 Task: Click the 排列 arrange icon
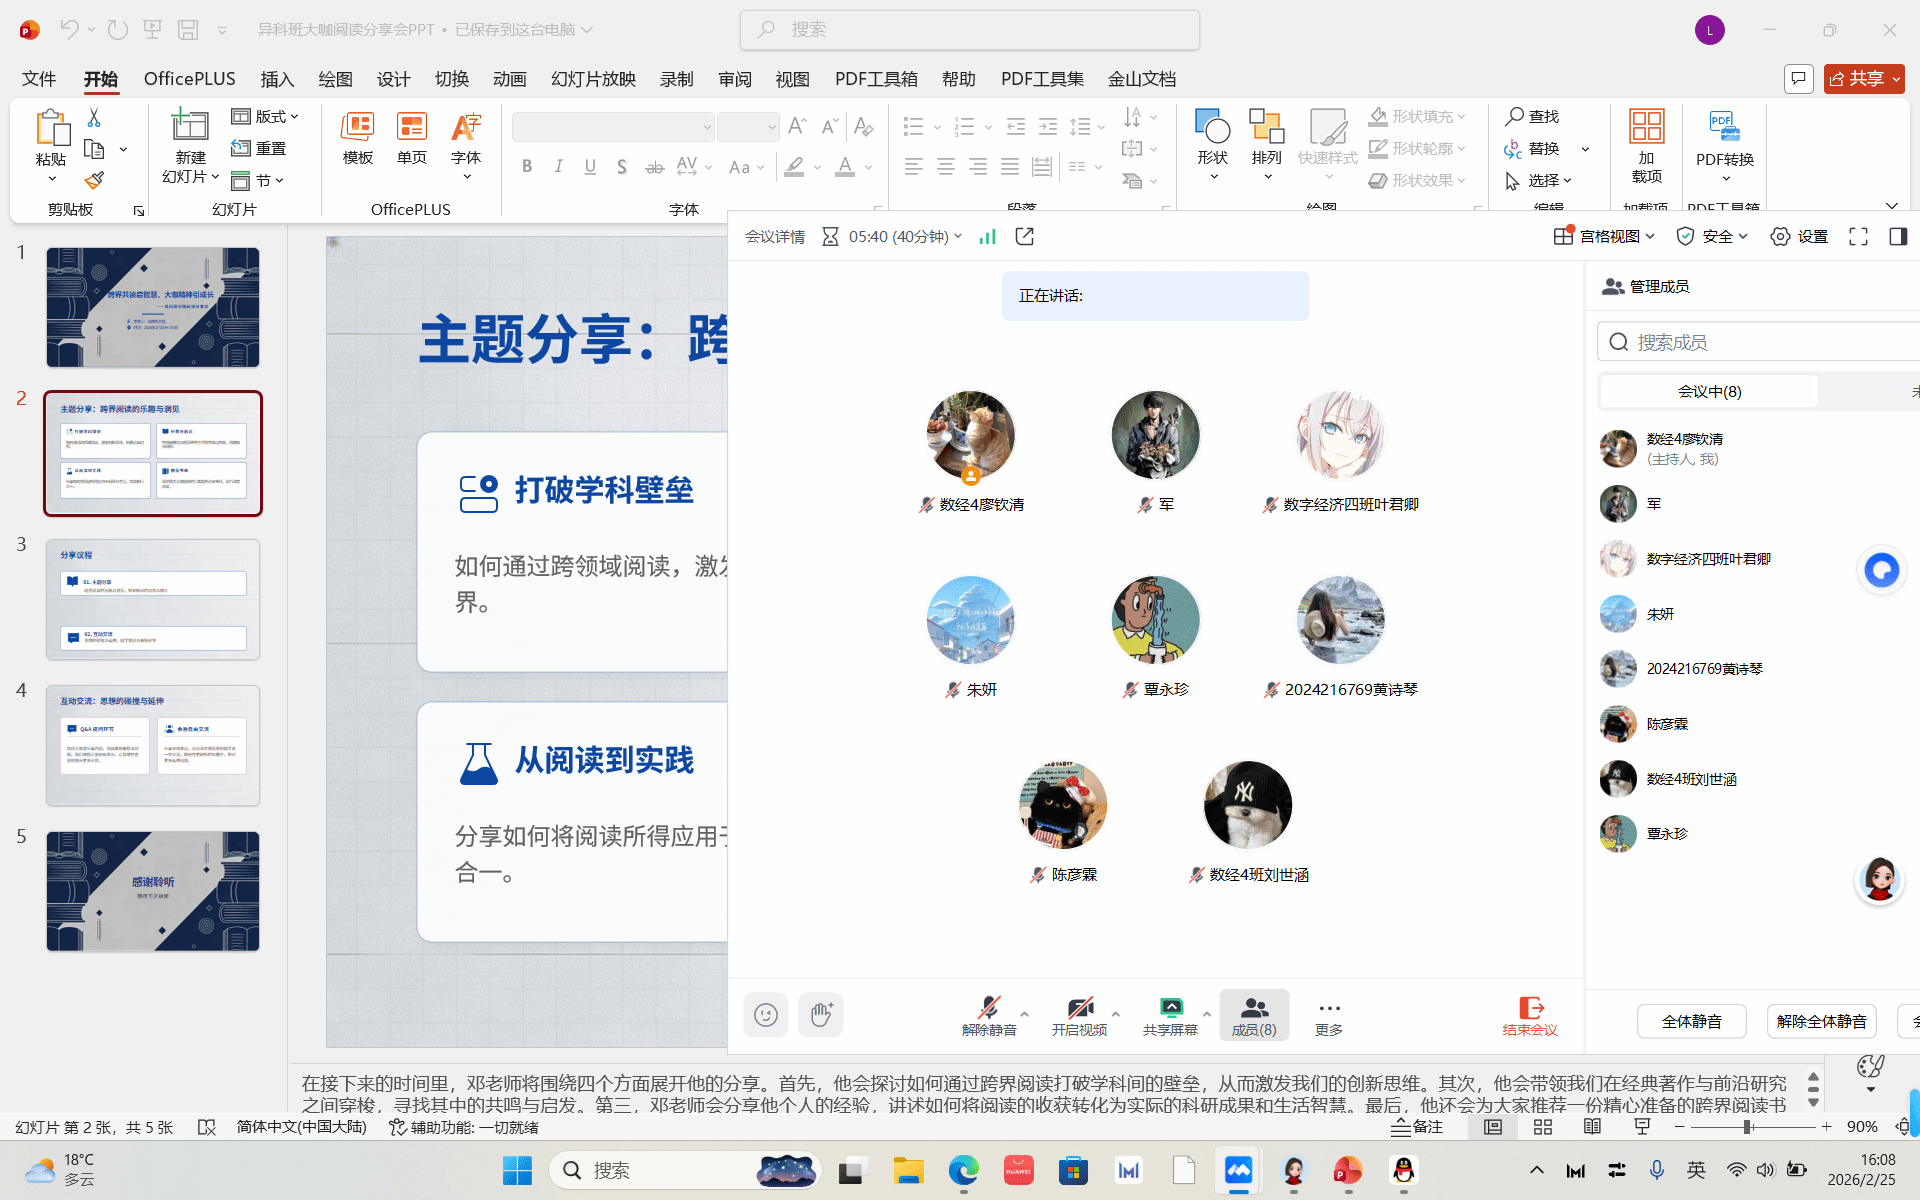click(1266, 127)
